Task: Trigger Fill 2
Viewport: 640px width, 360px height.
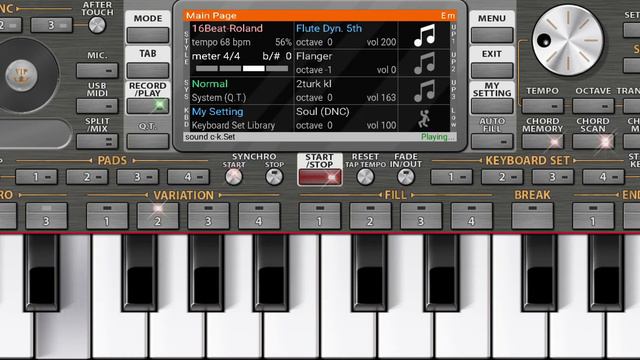Action: (370, 216)
